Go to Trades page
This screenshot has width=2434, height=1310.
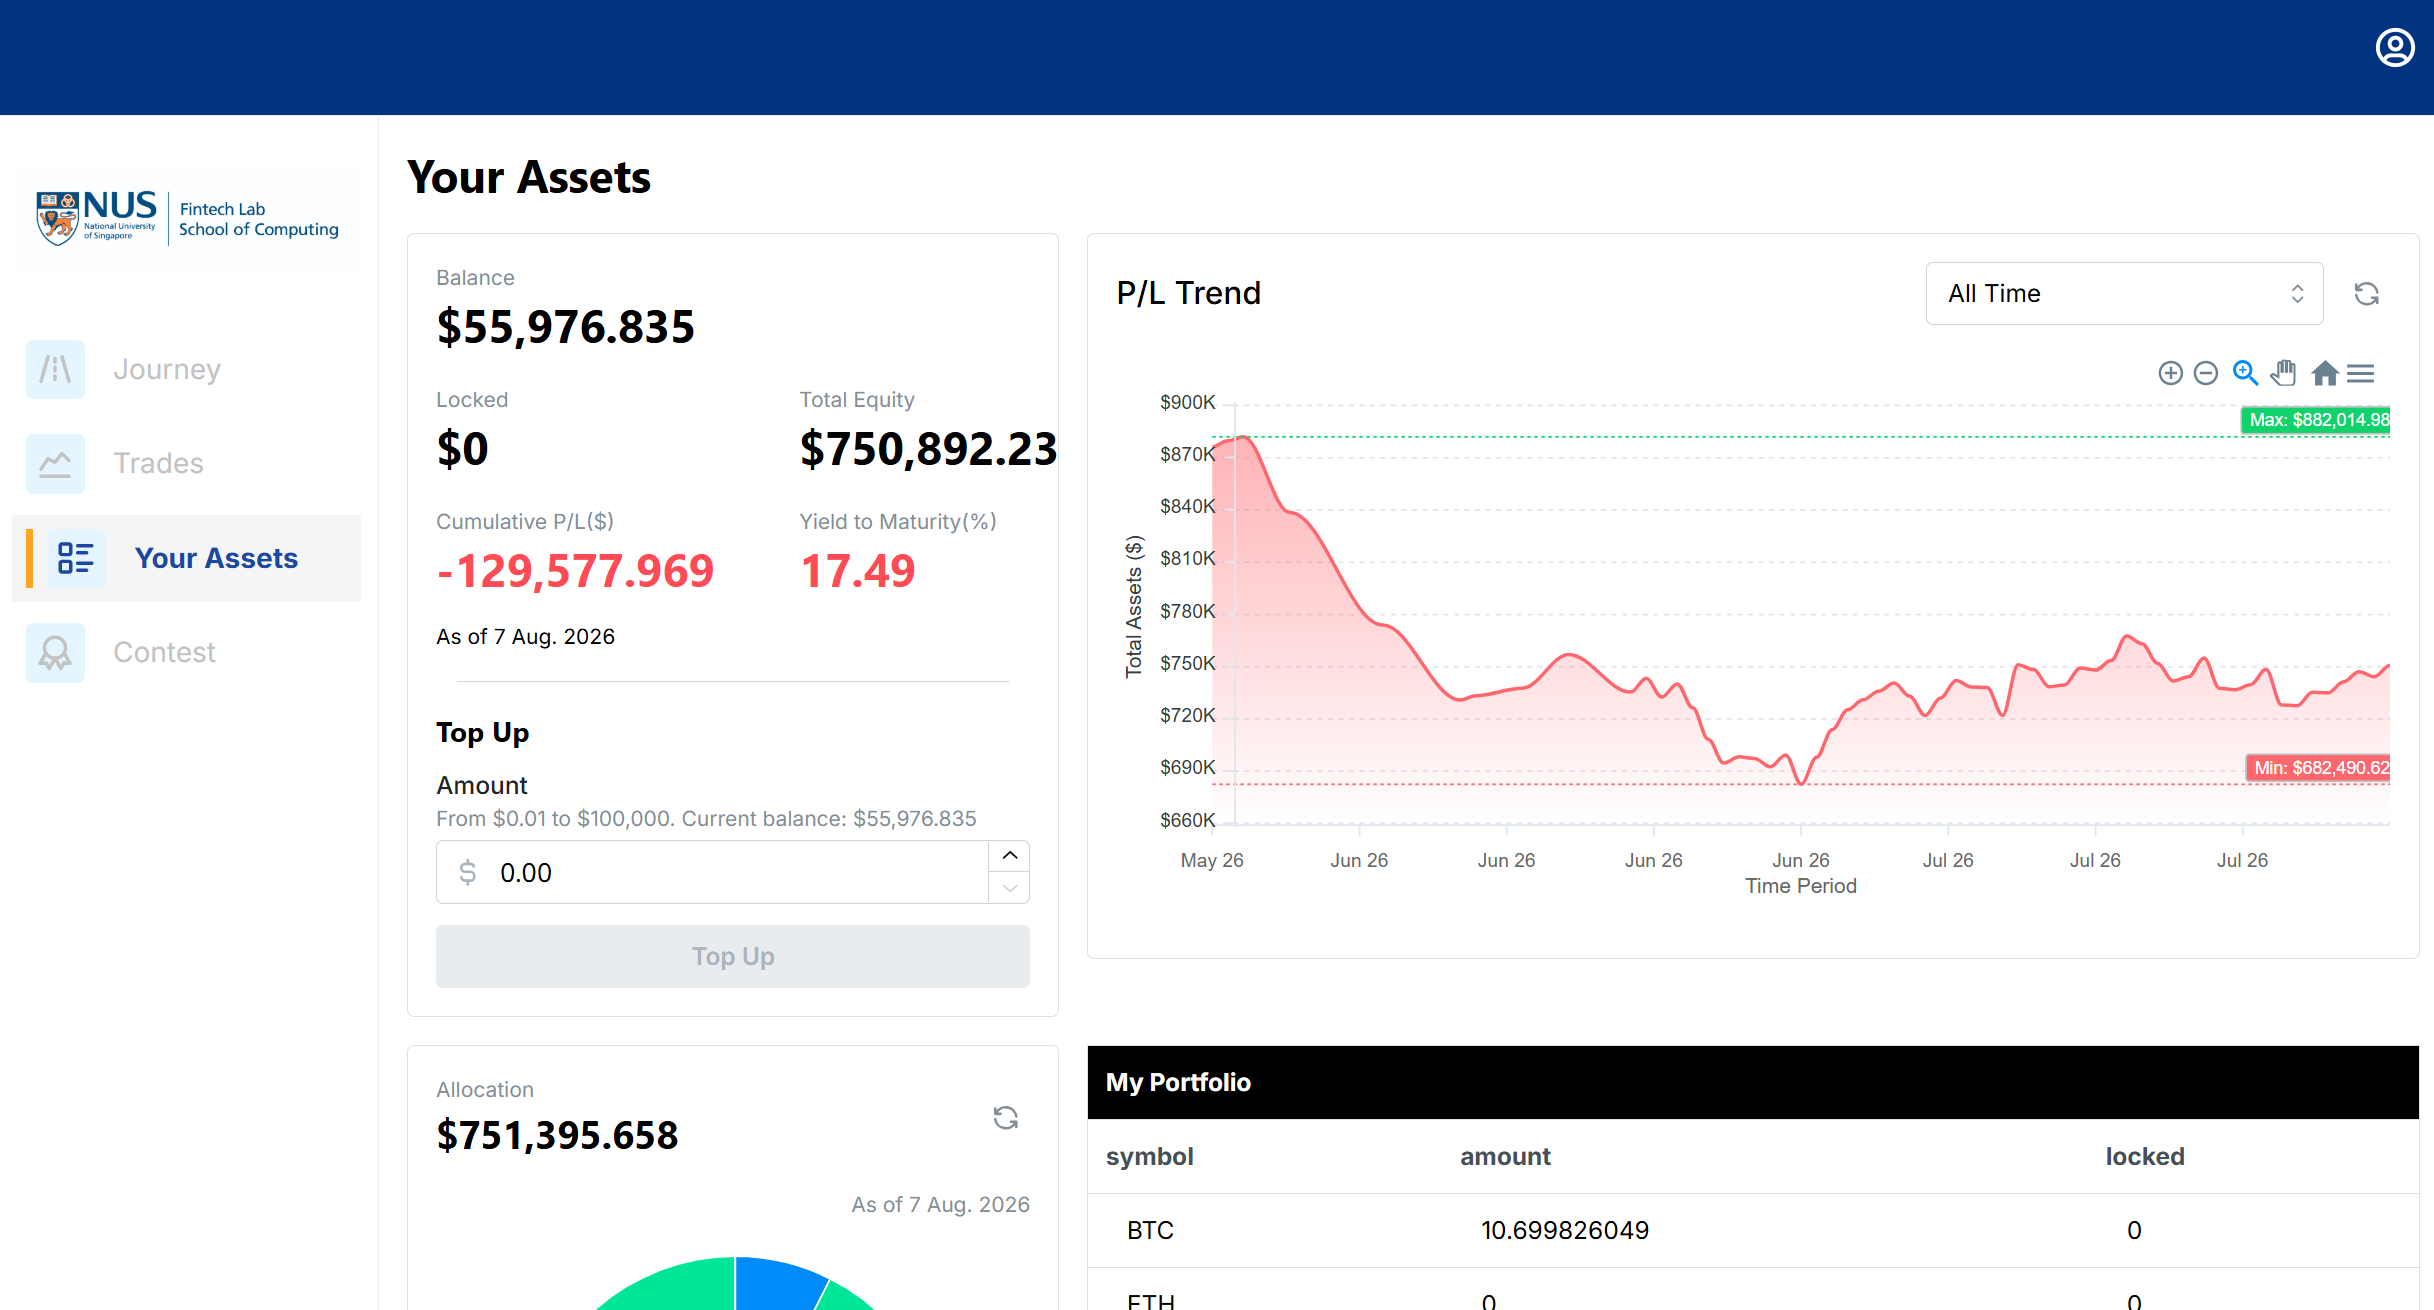[x=158, y=463]
